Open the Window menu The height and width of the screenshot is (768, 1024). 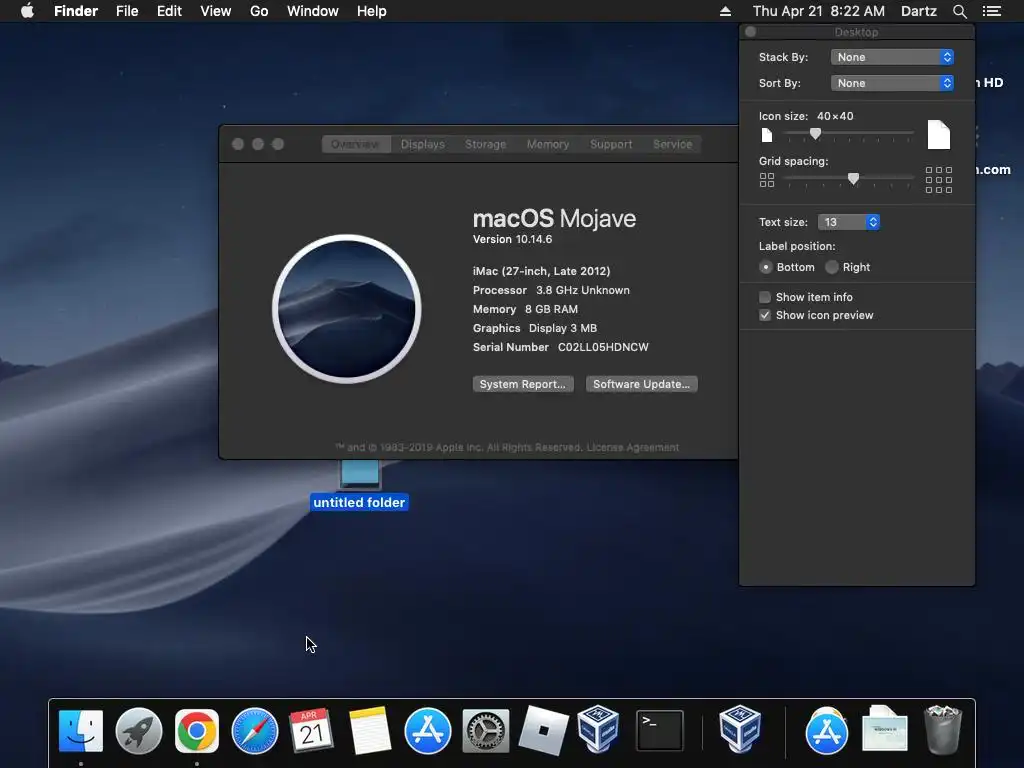coord(313,11)
